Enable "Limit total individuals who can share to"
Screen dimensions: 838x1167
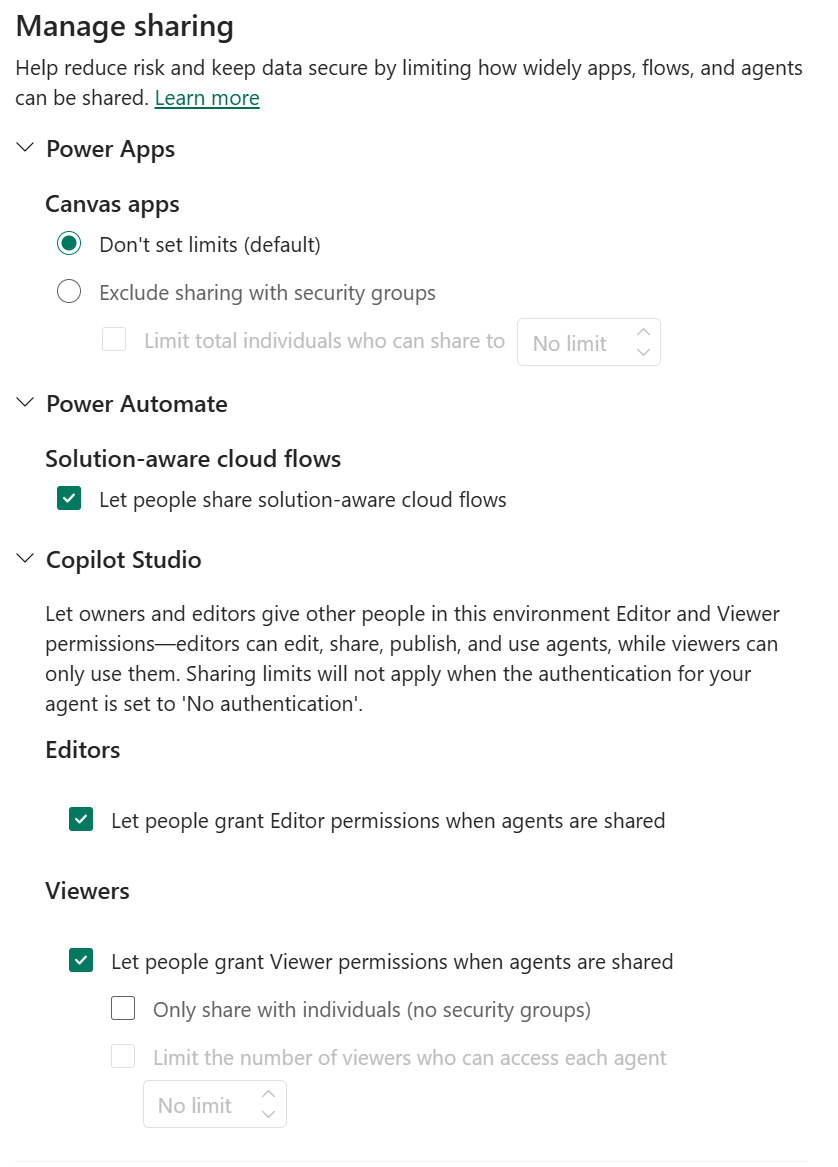coord(113,341)
